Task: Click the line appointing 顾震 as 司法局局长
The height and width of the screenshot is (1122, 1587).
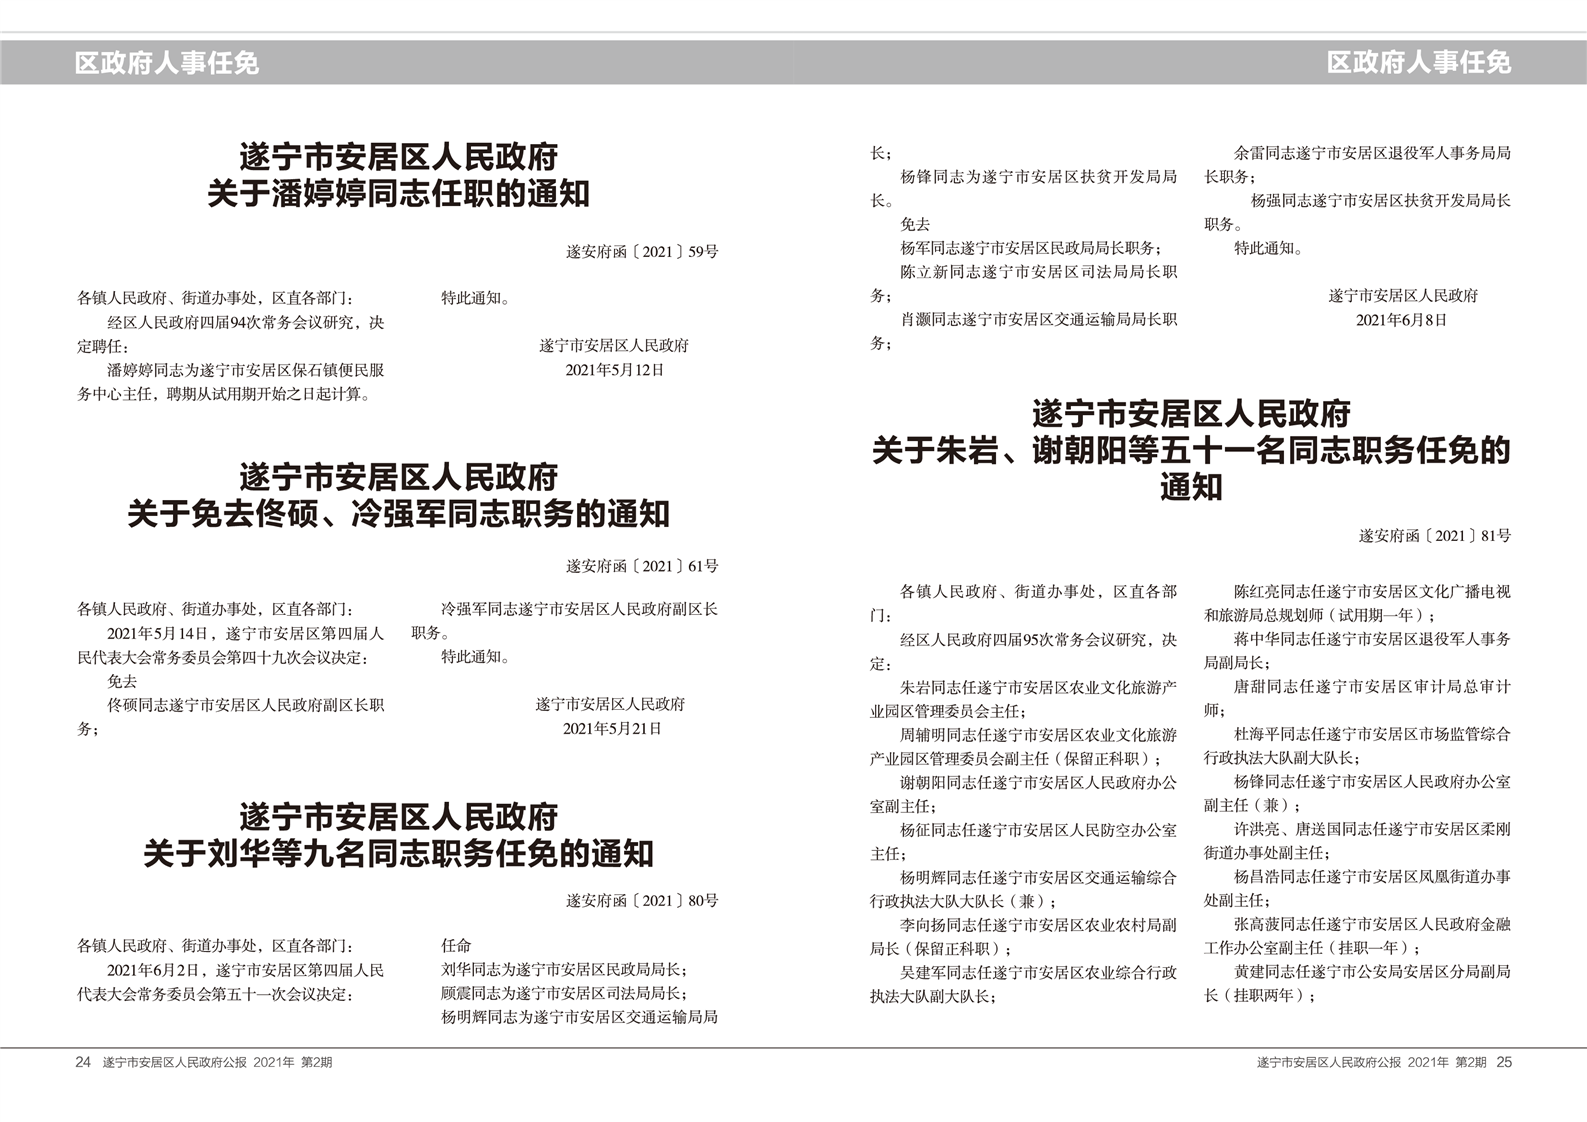Action: 564,994
